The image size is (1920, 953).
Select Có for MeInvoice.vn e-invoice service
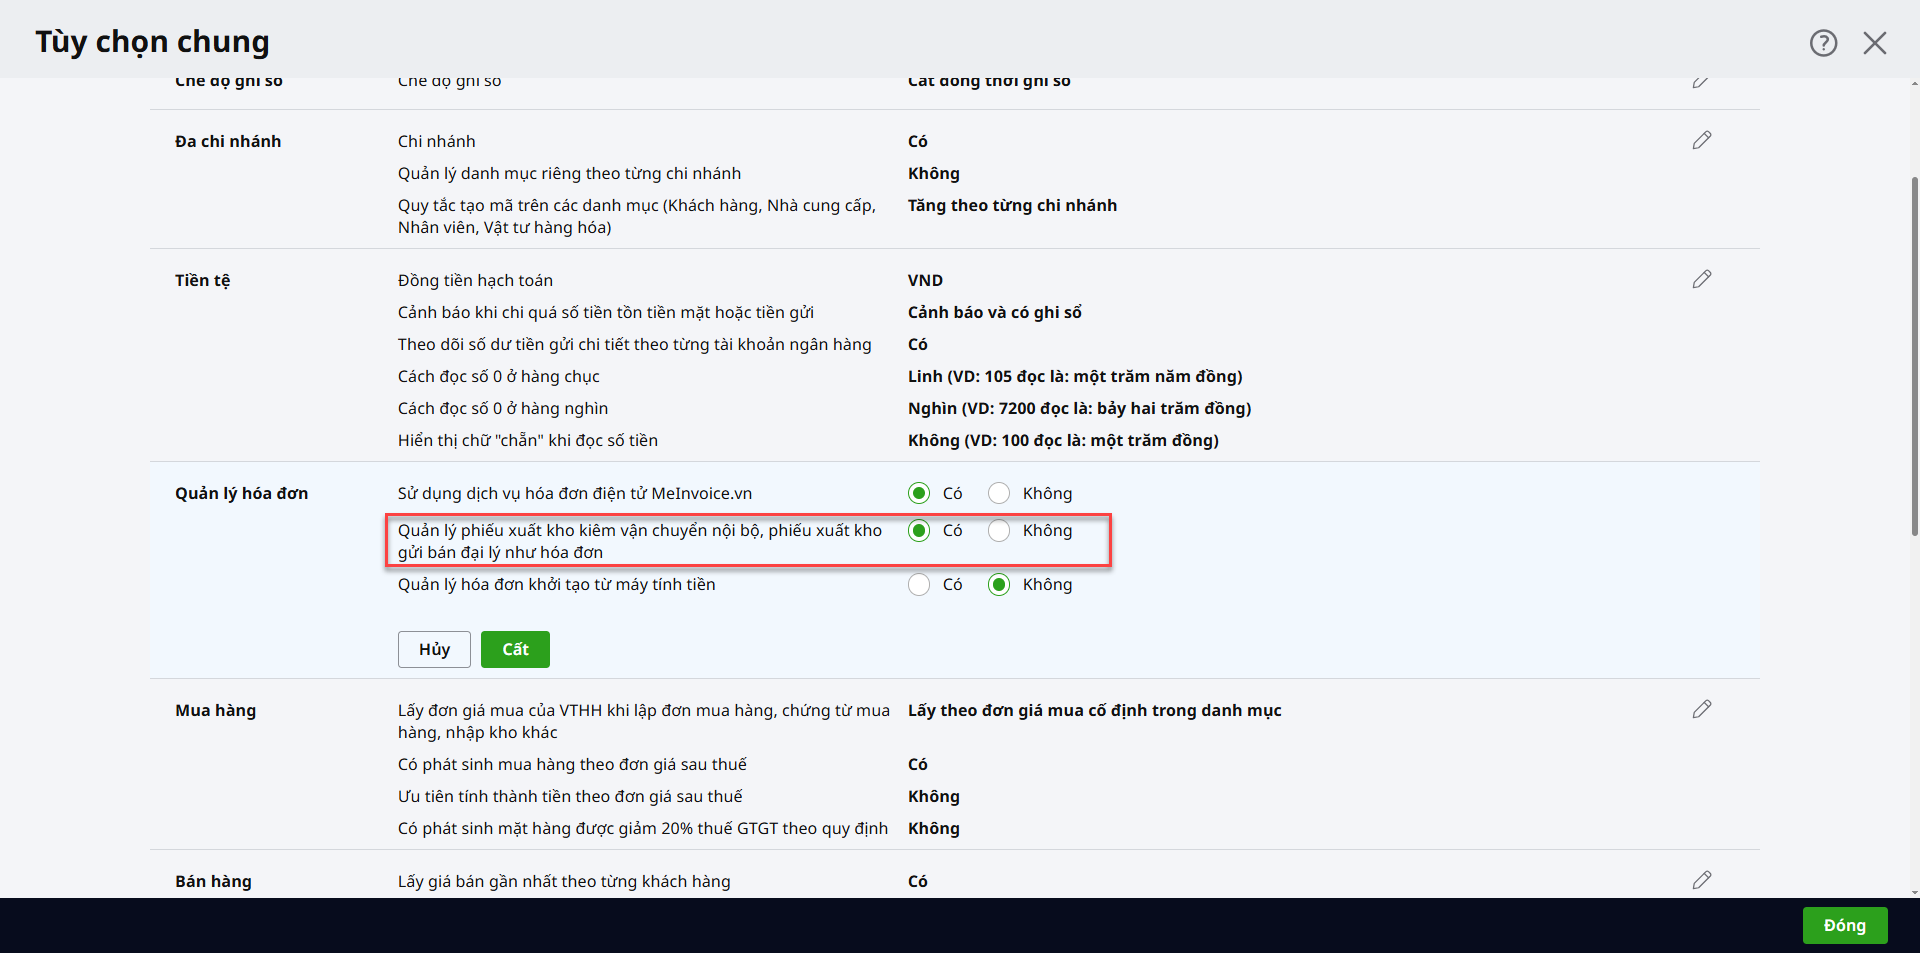coord(919,493)
